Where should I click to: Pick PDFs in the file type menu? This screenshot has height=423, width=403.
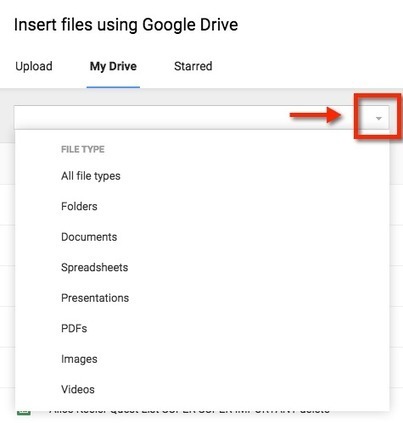(x=74, y=328)
